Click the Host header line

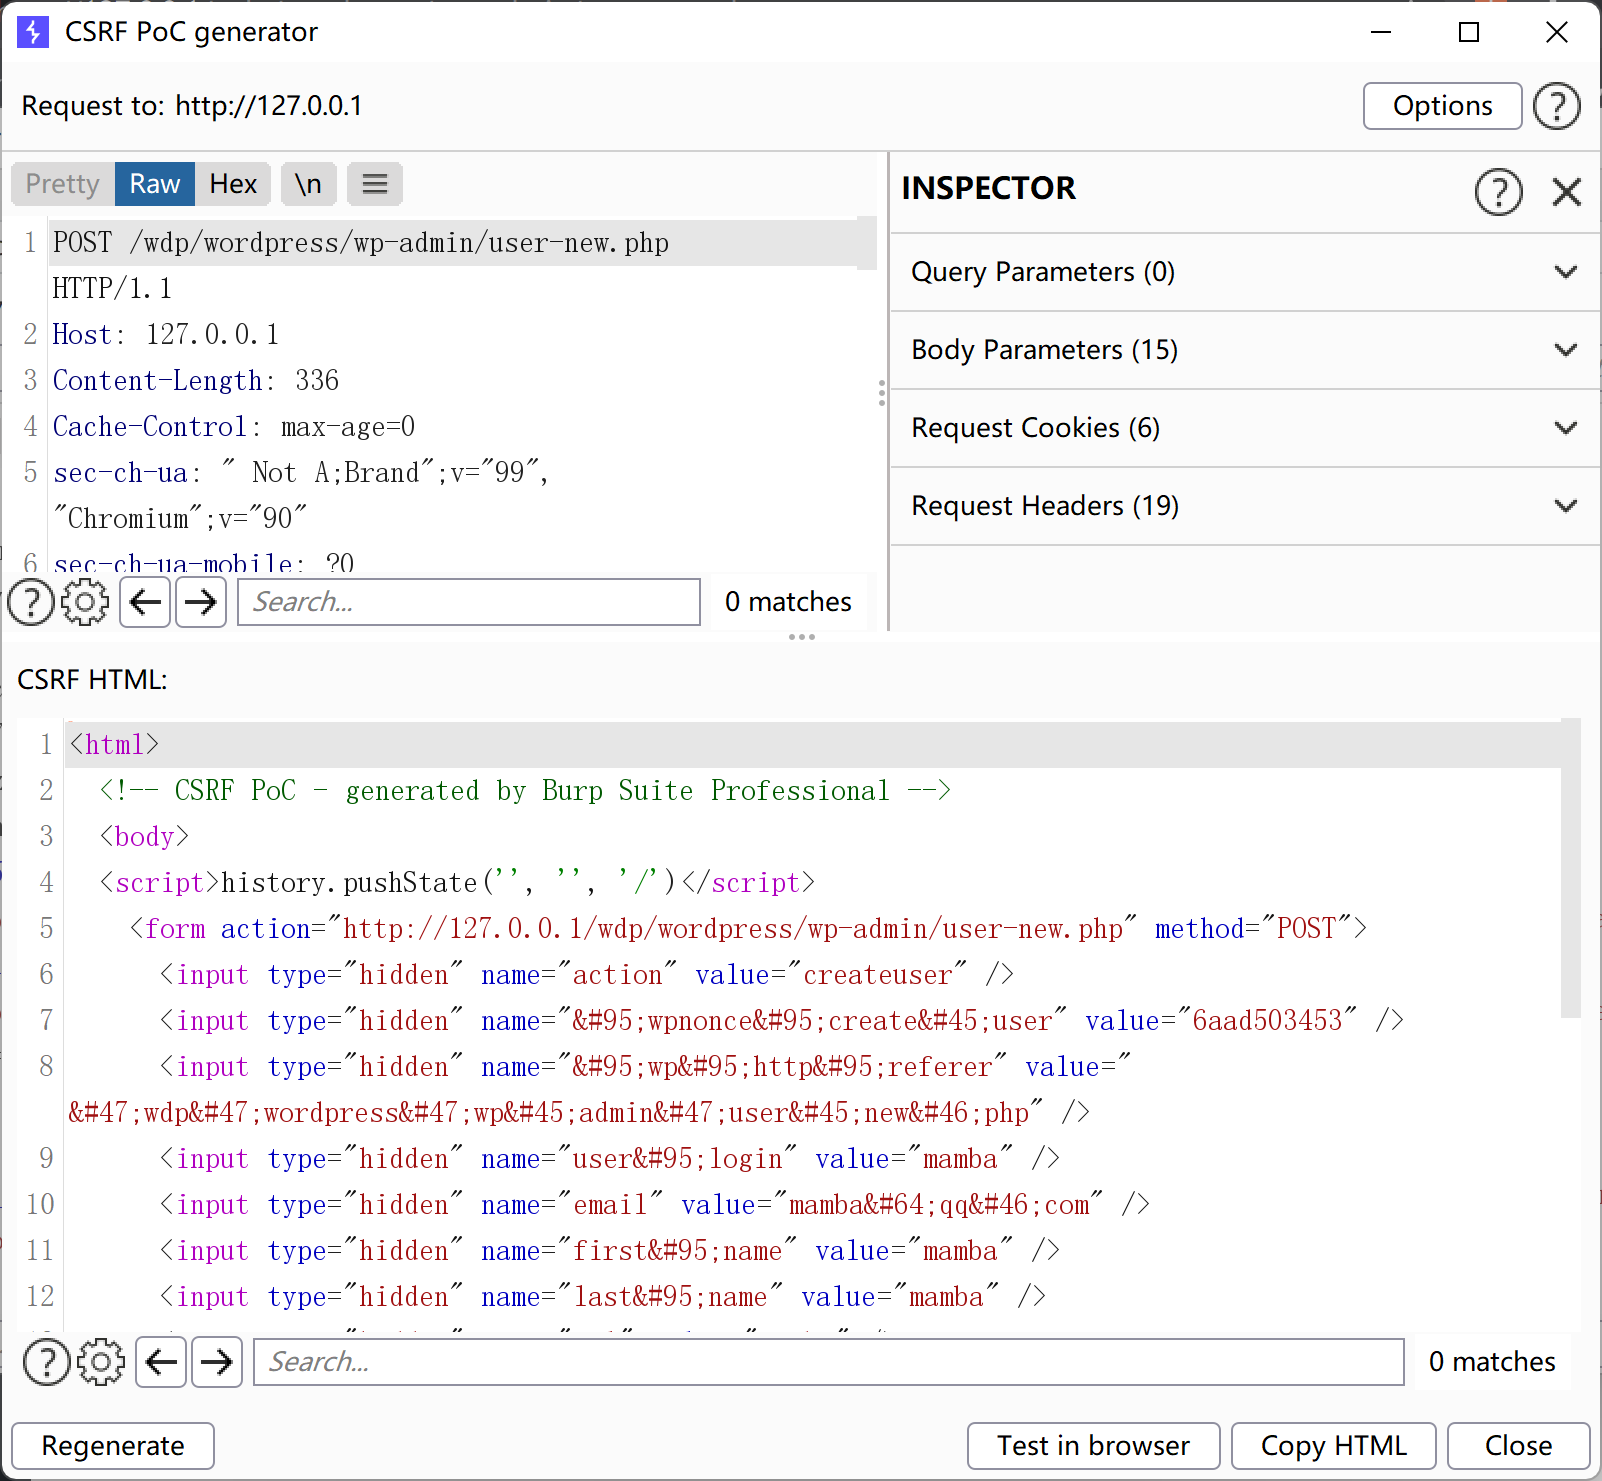[166, 335]
